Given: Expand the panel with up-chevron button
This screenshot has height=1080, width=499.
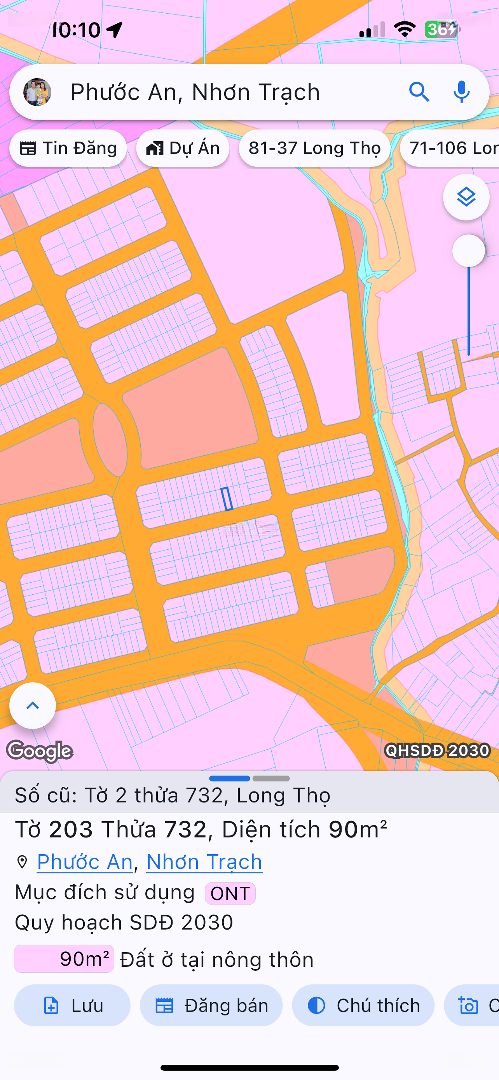Looking at the screenshot, I should [32, 705].
